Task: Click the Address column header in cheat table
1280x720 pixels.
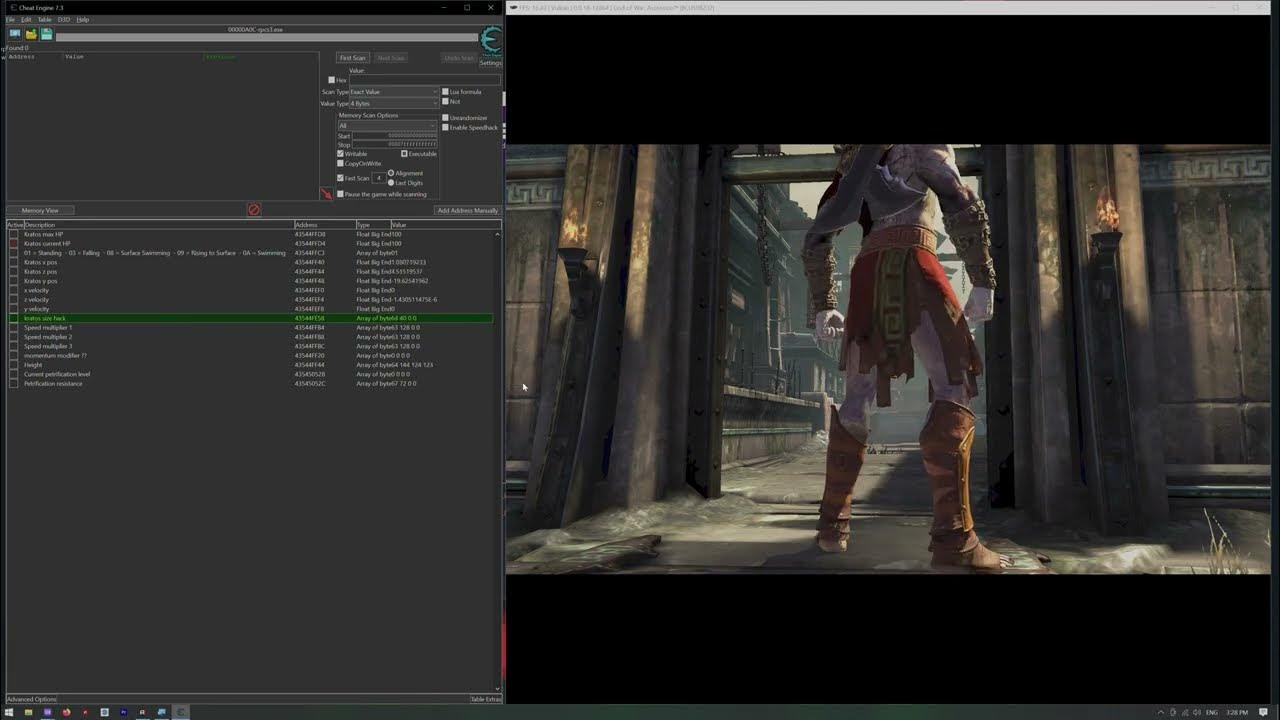Action: pos(324,225)
